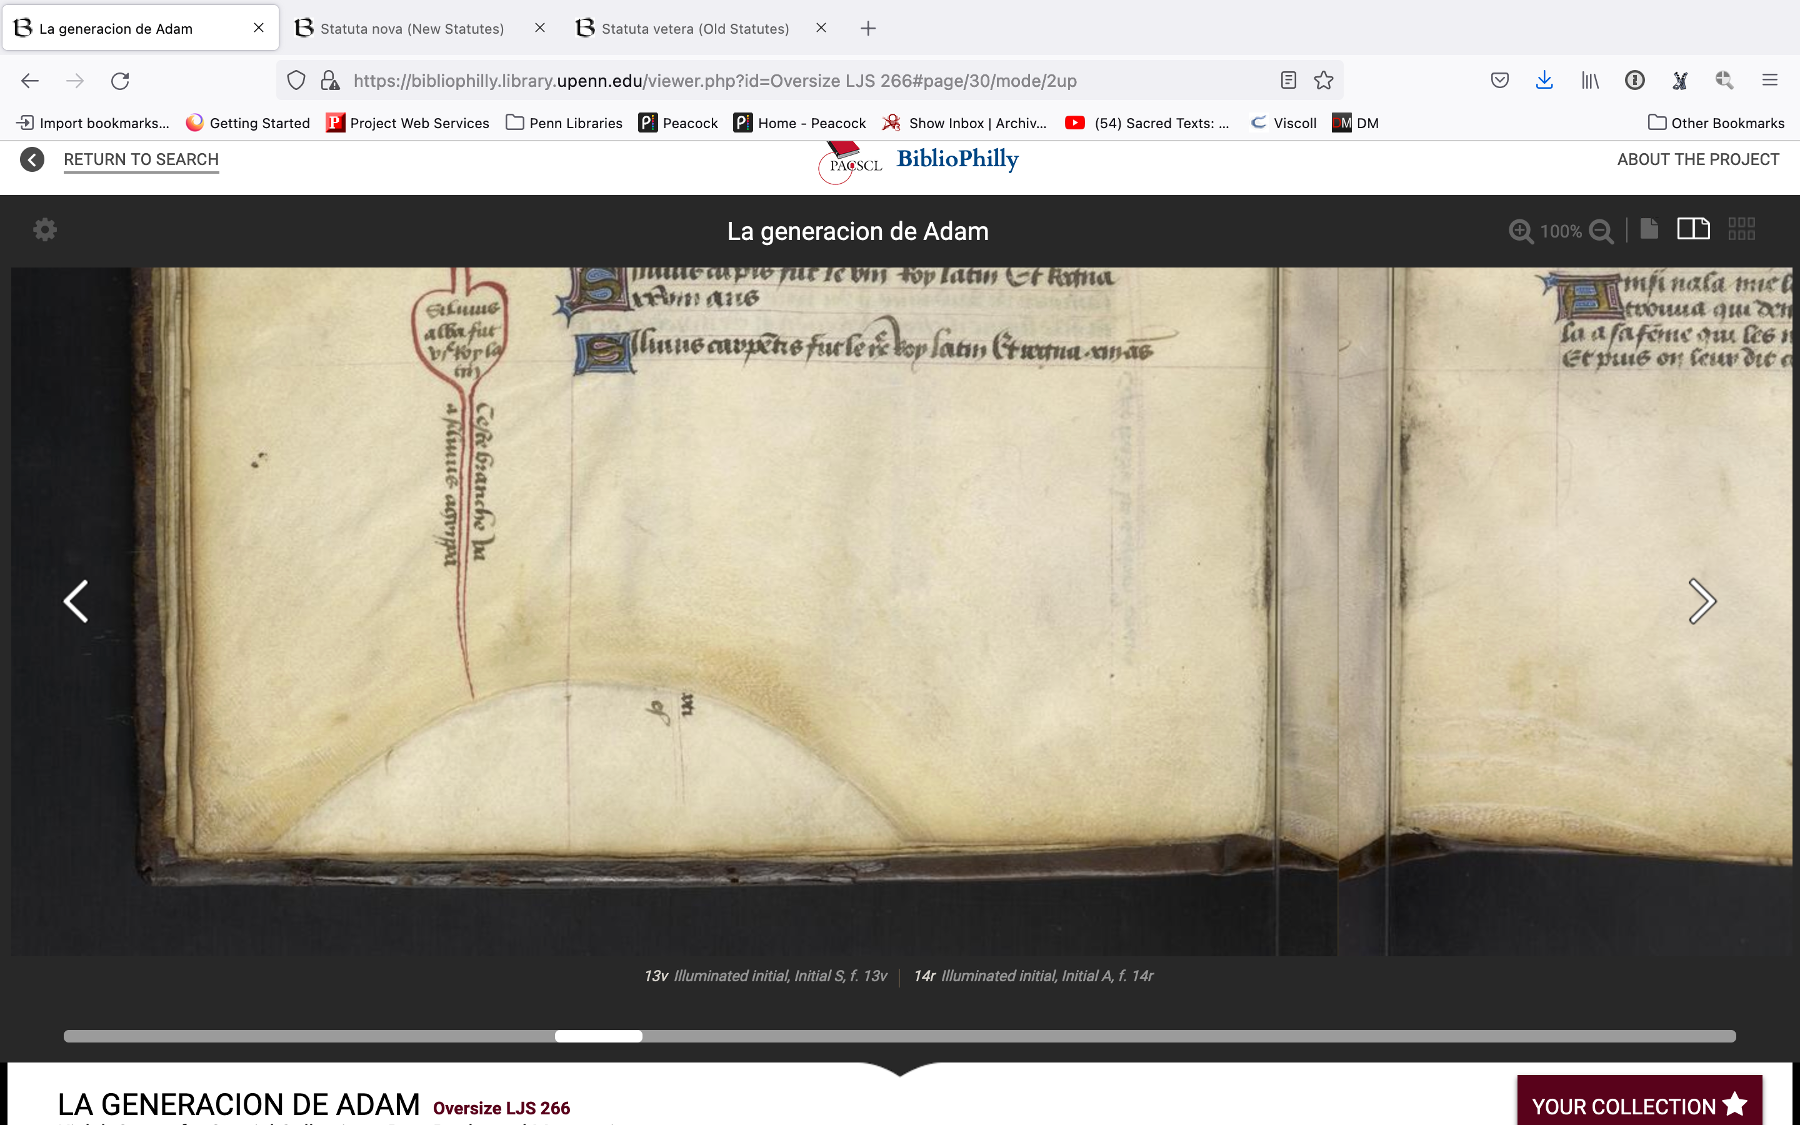The width and height of the screenshot is (1802, 1125).
Task: Close the Statuta vetera tab
Action: pos(821,28)
